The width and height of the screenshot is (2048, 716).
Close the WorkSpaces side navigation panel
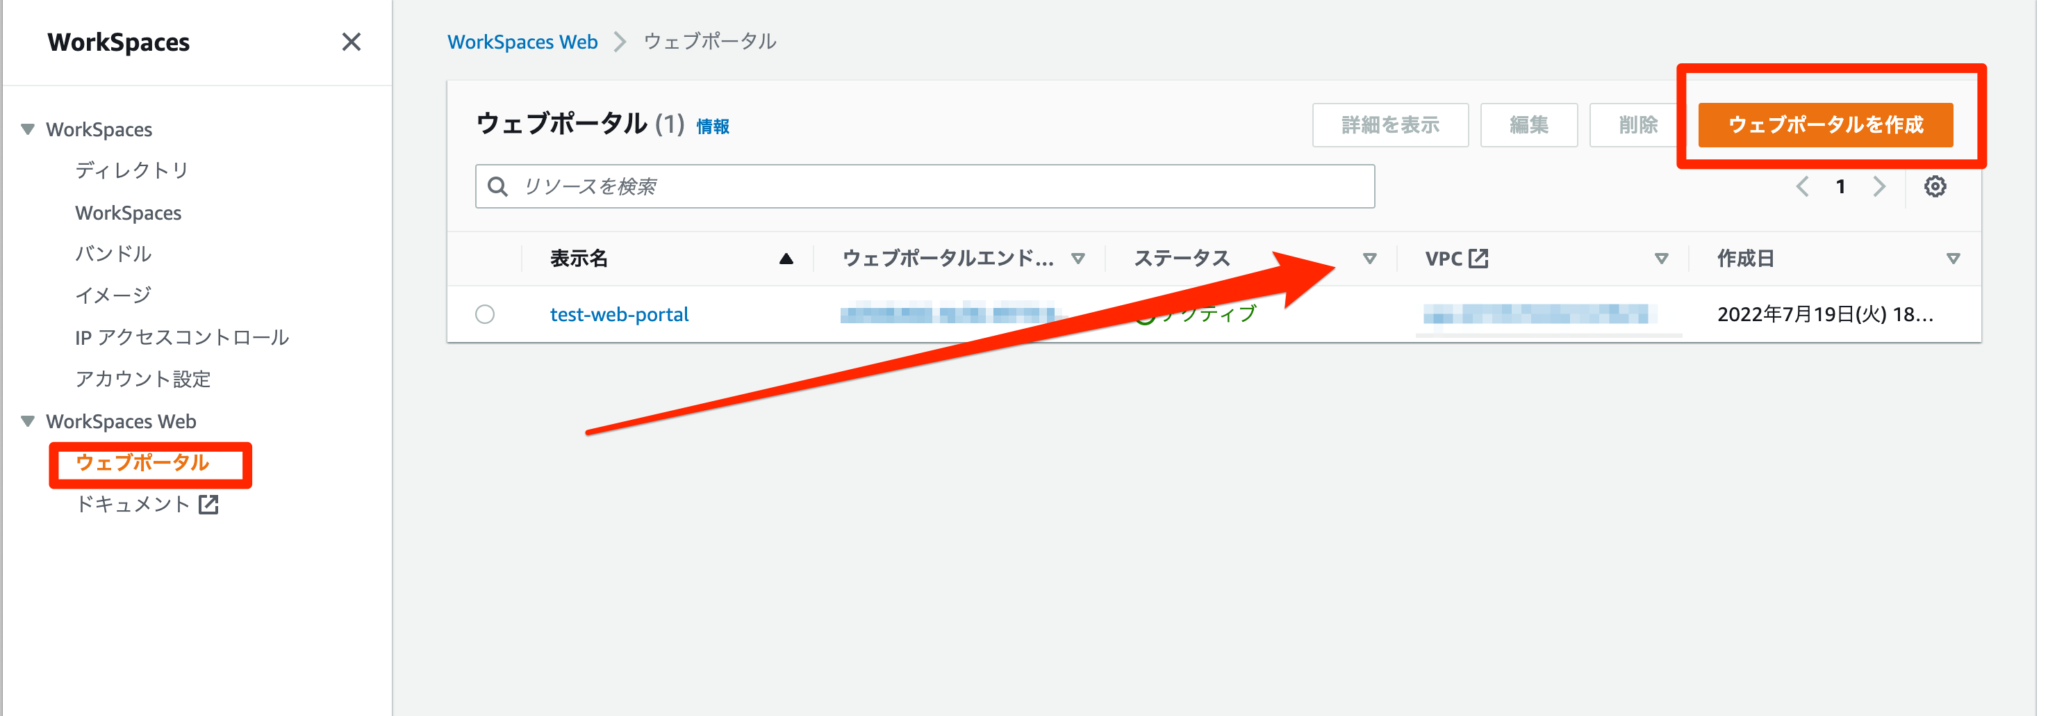351,42
